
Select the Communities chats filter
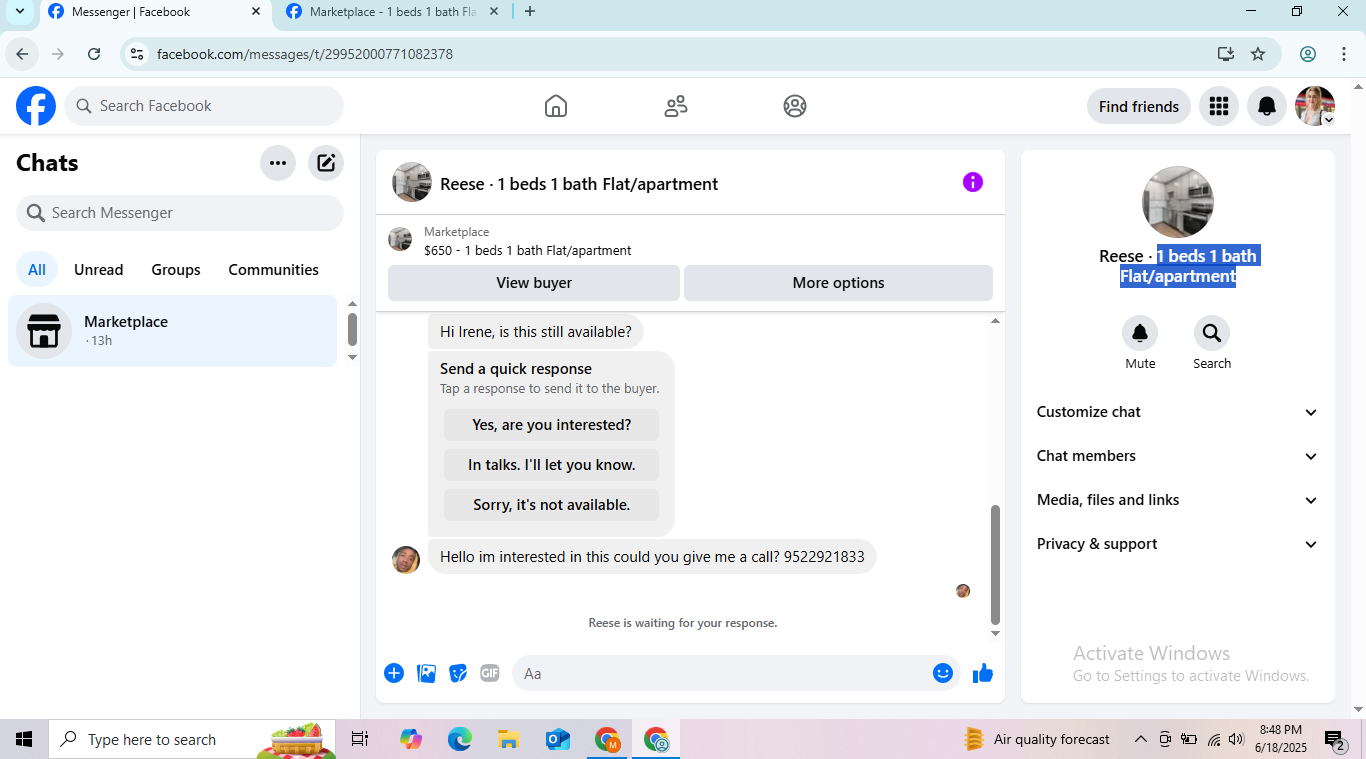point(274,270)
